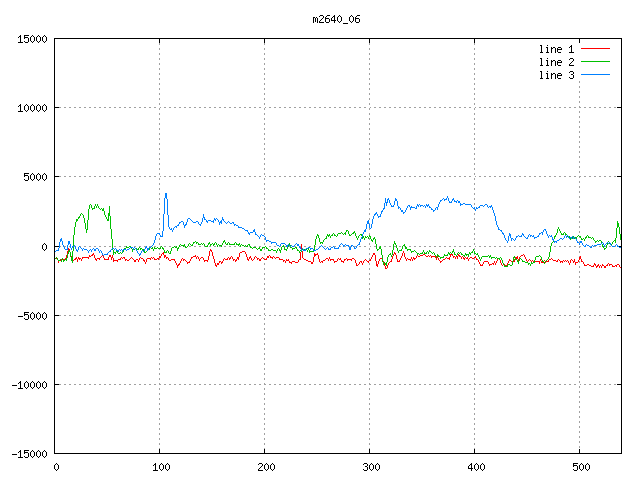Click the -5000 y-axis tick label
The width and height of the screenshot is (640, 480).
point(32,315)
